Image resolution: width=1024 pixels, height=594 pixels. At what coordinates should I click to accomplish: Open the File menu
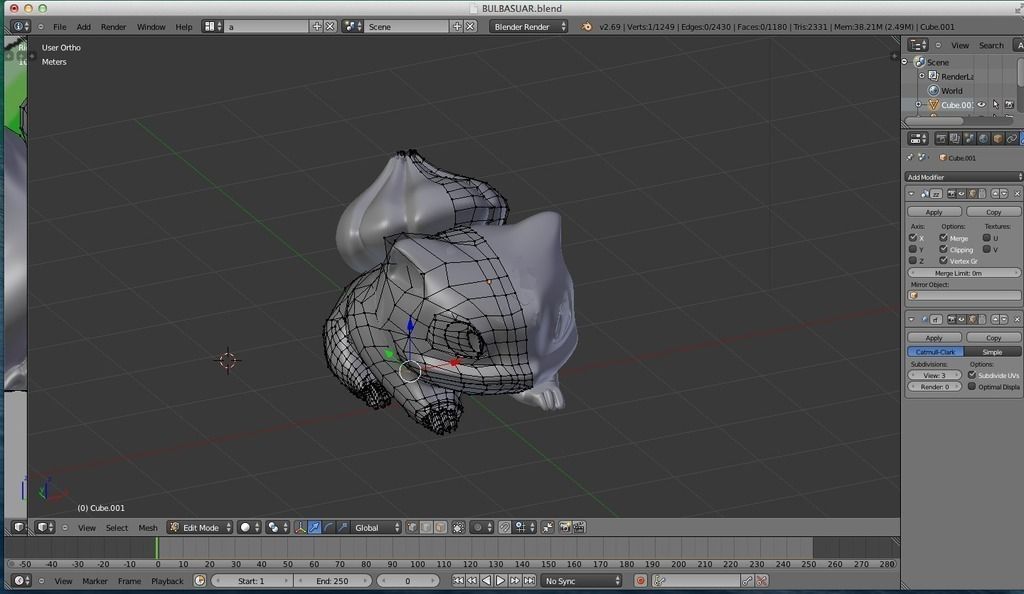click(x=59, y=27)
